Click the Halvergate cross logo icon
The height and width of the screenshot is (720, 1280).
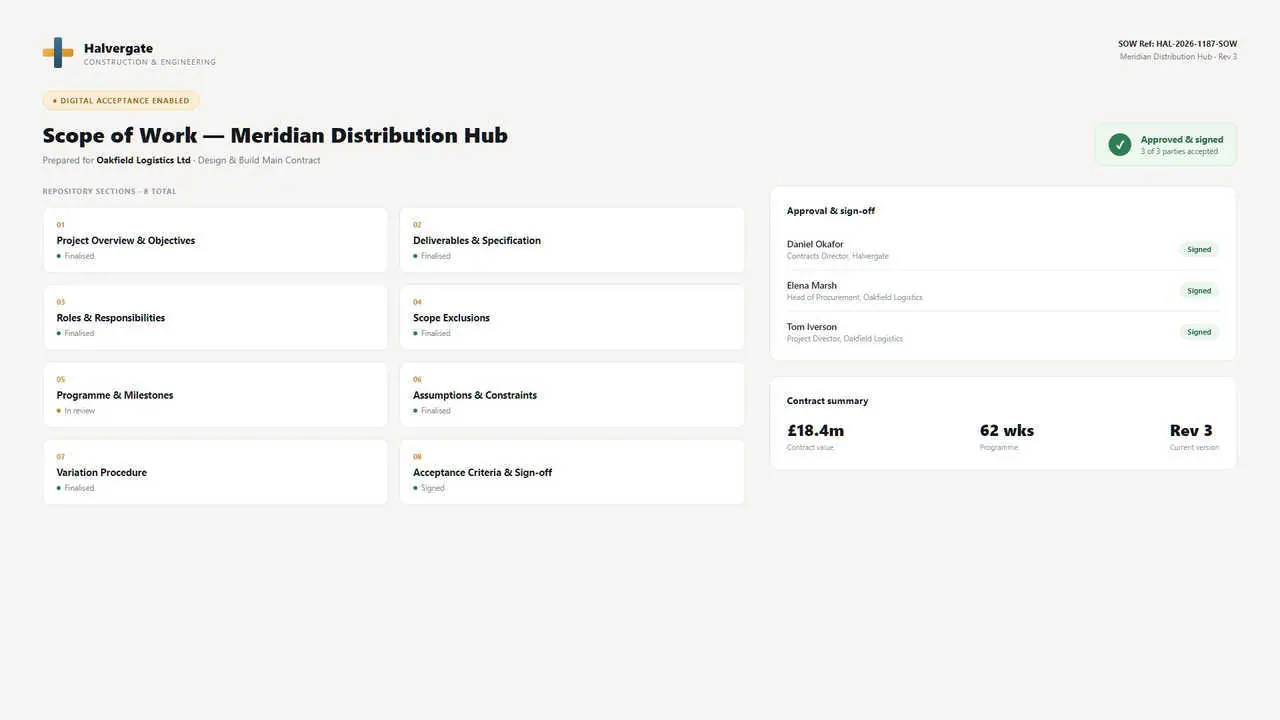58,53
